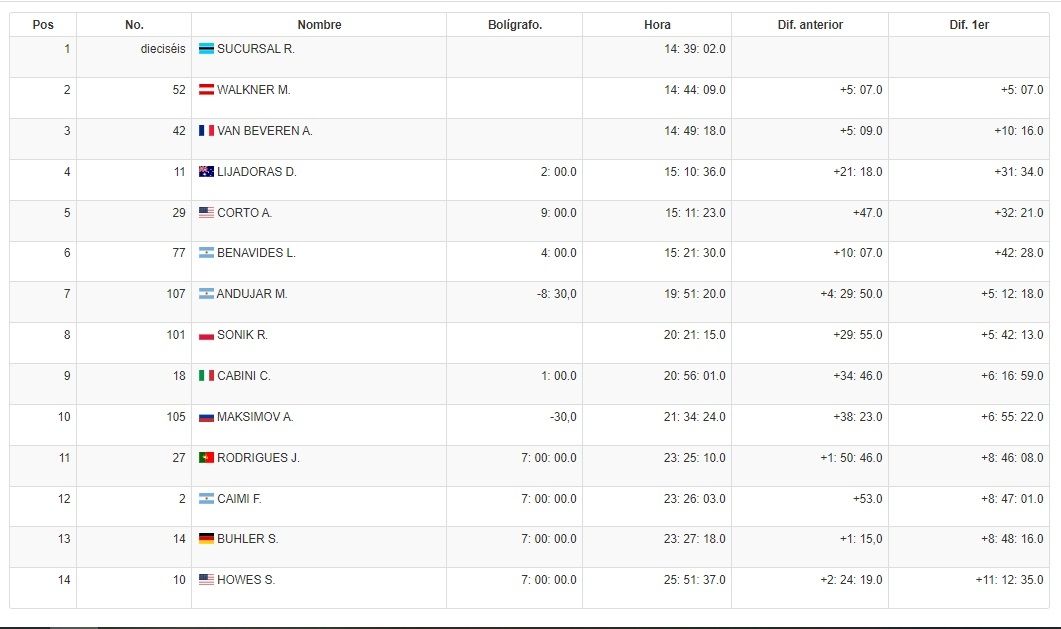Select rider name ANDUJAR M.
The image size is (1061, 629).
tap(252, 294)
